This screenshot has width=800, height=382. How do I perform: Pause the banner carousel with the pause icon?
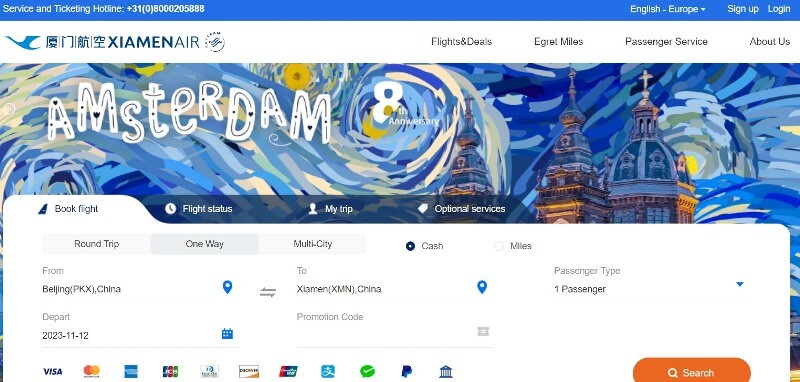8,109
